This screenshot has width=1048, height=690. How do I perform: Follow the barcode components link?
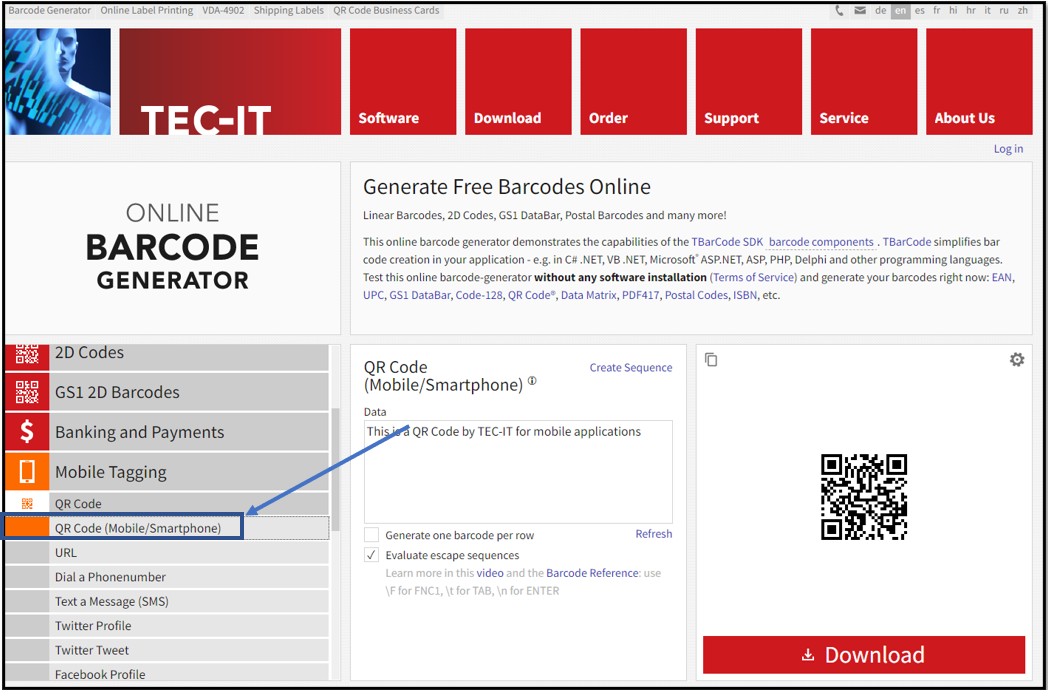click(x=821, y=242)
